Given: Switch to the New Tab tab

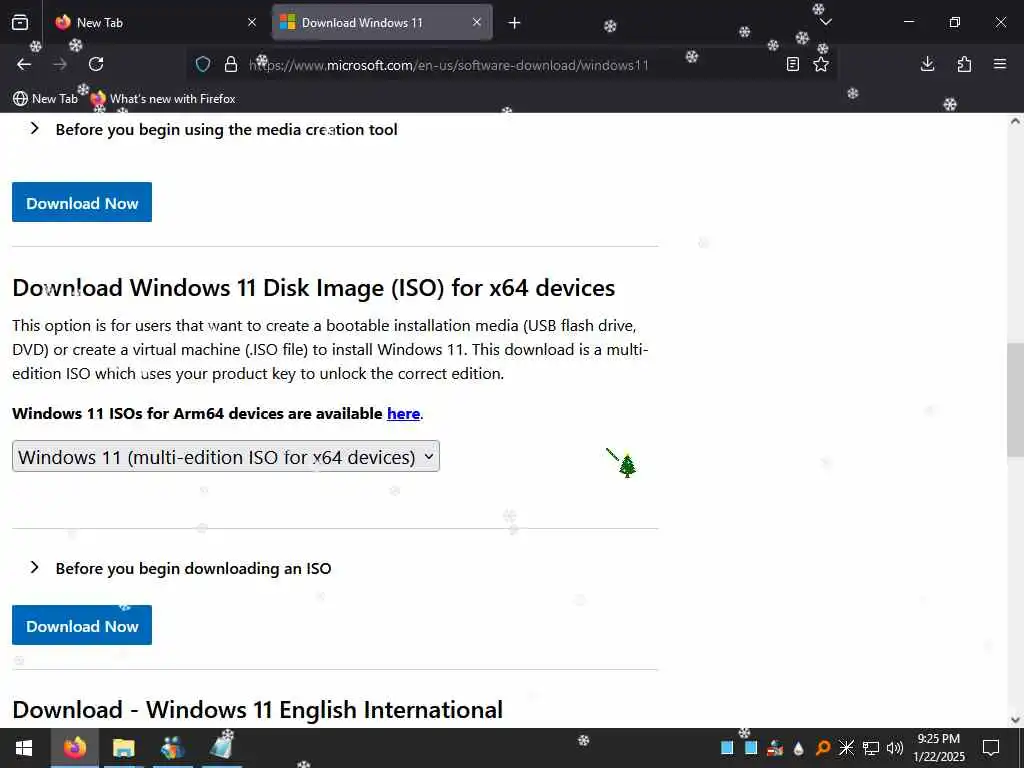Looking at the screenshot, I should 157,22.
